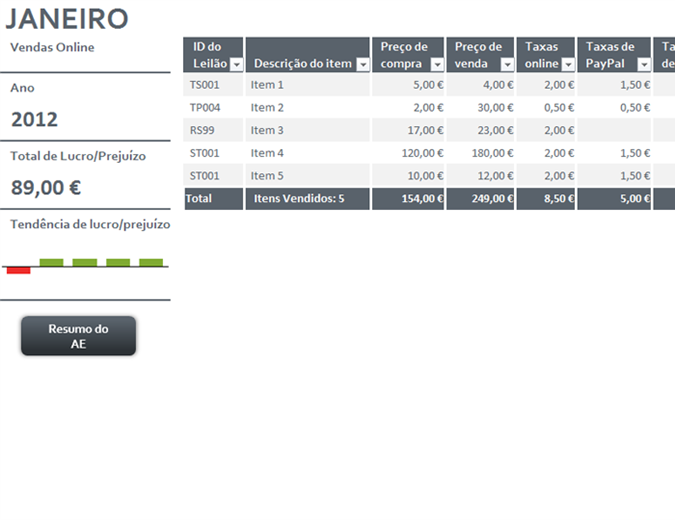Select cell TP004 in the auction ID column
675x520 pixels.
pos(213,108)
